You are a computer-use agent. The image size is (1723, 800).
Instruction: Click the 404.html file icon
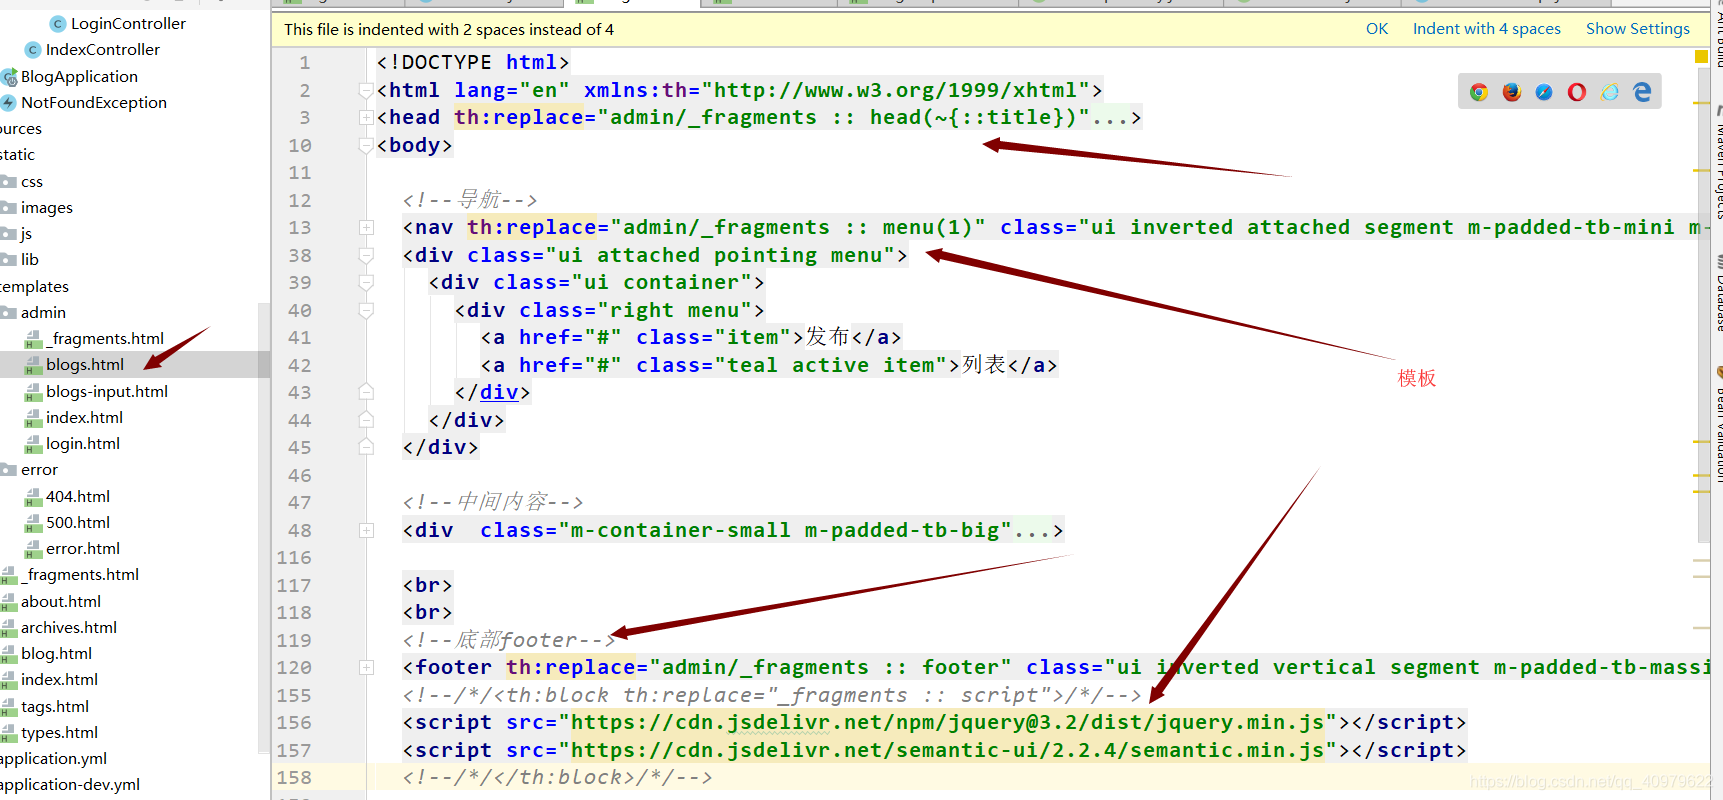(x=33, y=497)
